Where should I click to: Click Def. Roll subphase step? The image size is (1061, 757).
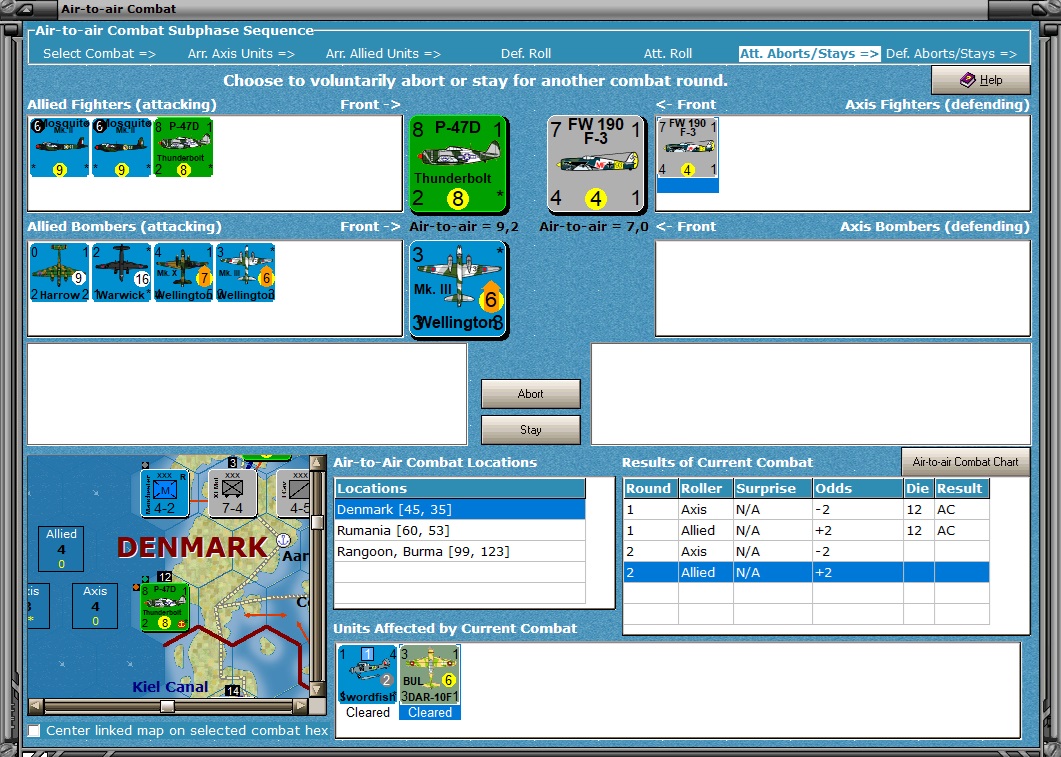pos(526,53)
